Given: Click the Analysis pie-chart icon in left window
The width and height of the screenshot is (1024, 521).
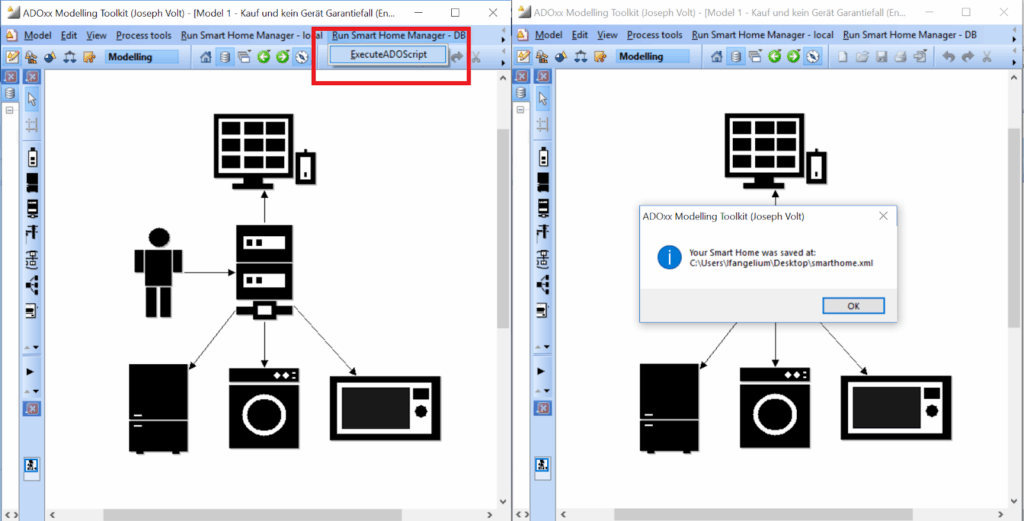Looking at the screenshot, I should point(50,57).
